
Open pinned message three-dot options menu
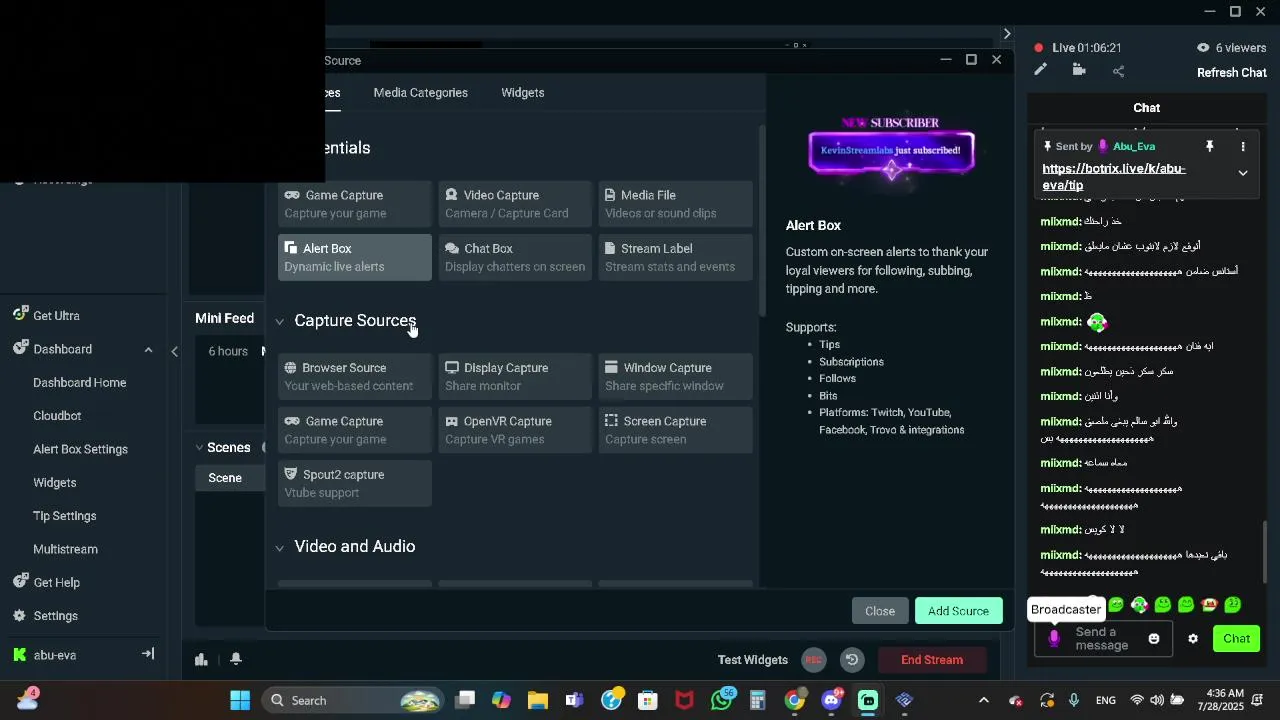point(1243,146)
